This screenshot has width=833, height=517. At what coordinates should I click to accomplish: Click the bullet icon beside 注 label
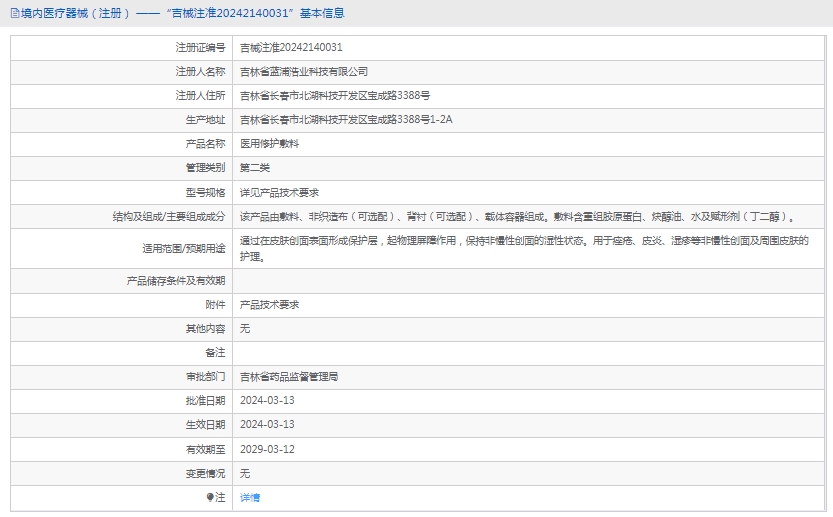[210, 497]
